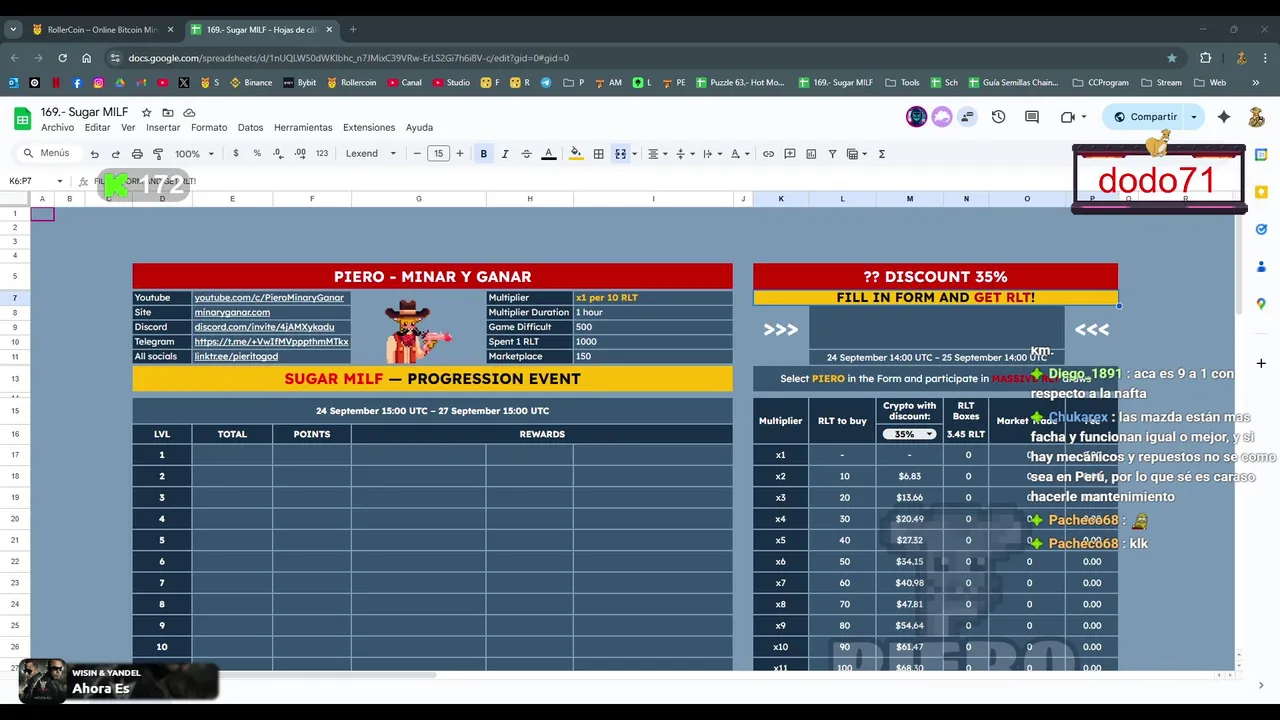Open the Editar menu
Viewport: 1280px width, 720px height.
(x=97, y=128)
